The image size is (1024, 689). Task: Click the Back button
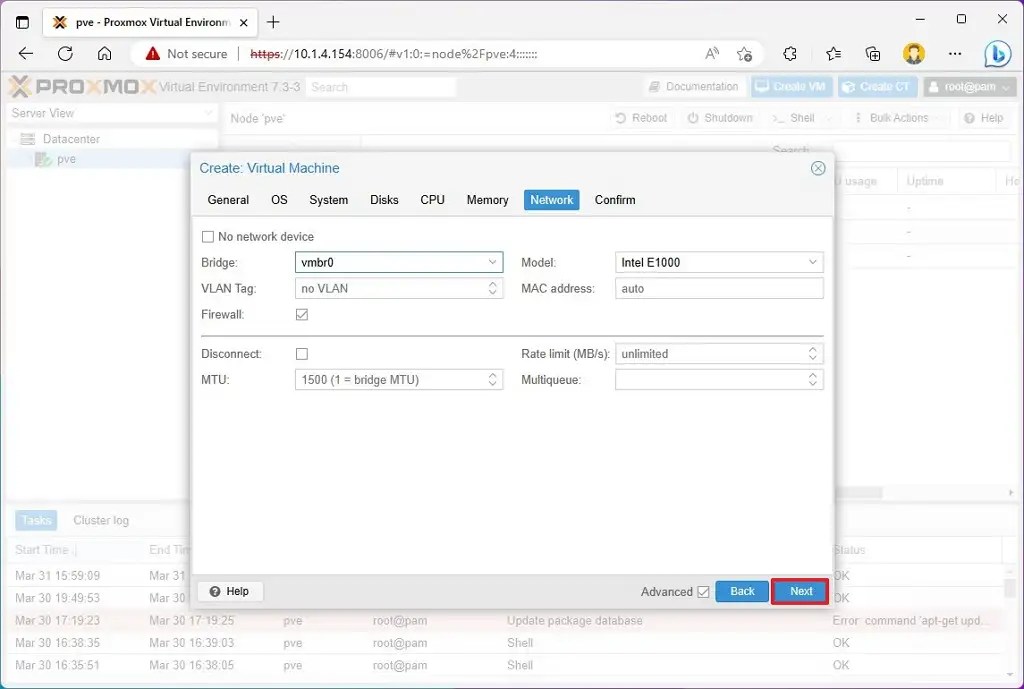click(x=741, y=591)
